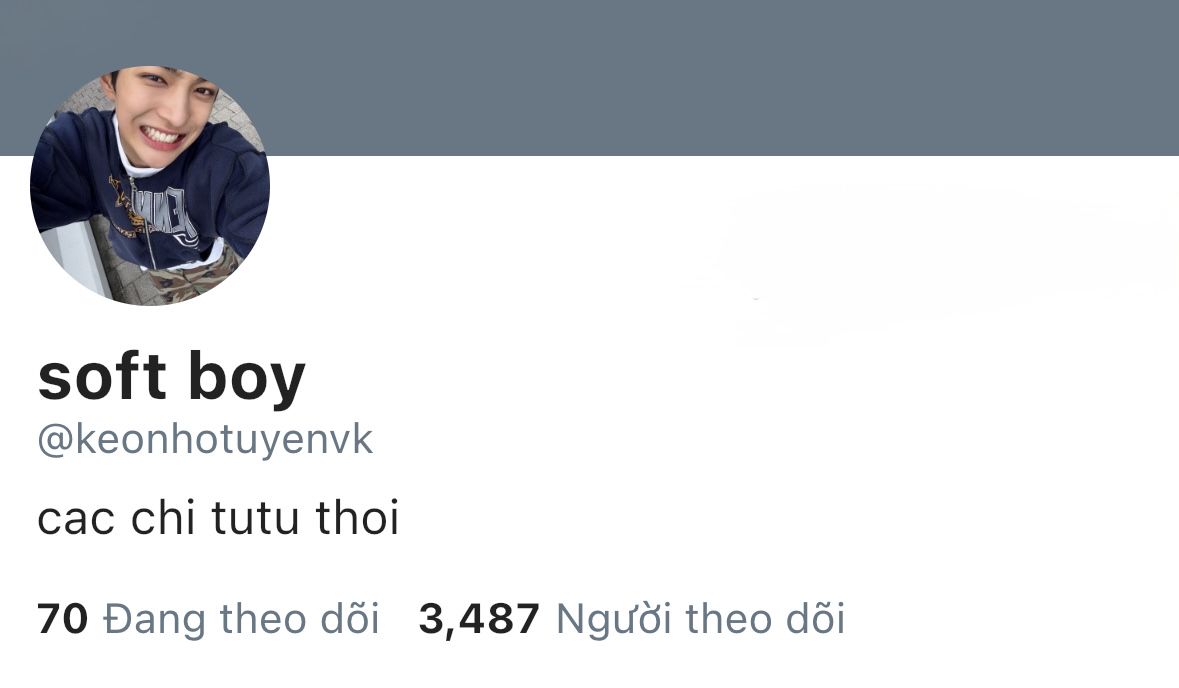Click the follower count number 3,487
Screen dimensions: 1179x688
(x=479, y=620)
